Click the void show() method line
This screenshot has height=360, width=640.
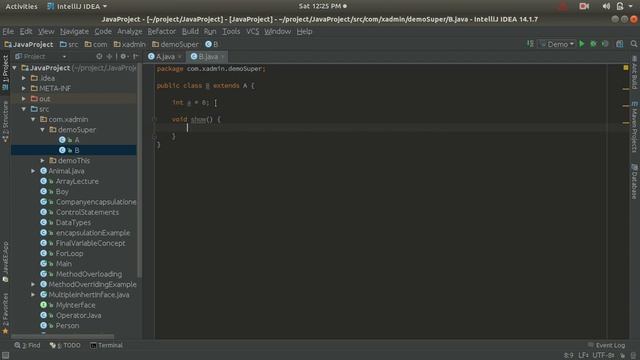coord(196,120)
